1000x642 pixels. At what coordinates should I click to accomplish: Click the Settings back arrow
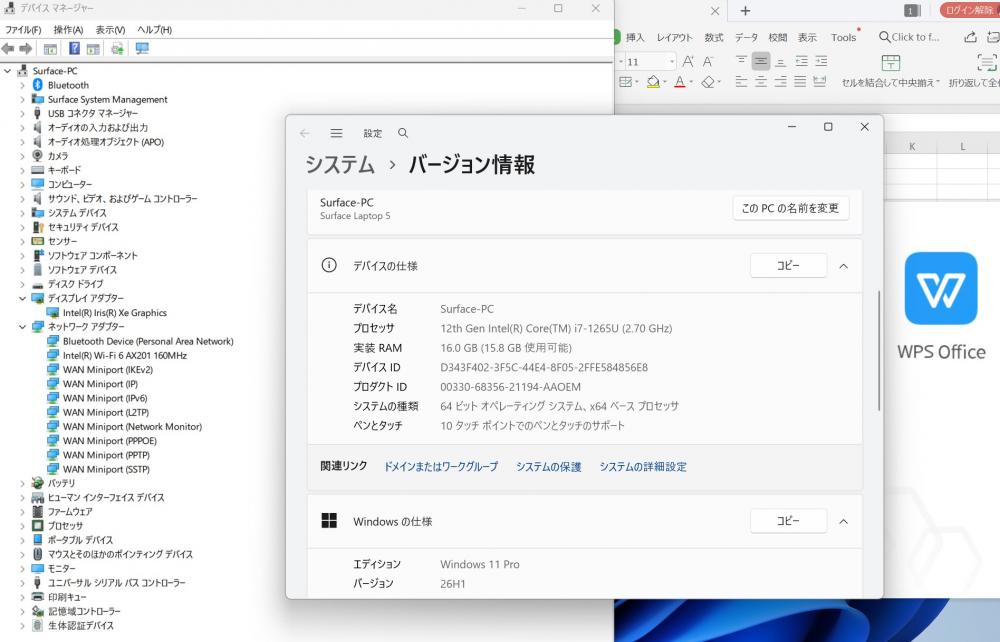tap(304, 133)
